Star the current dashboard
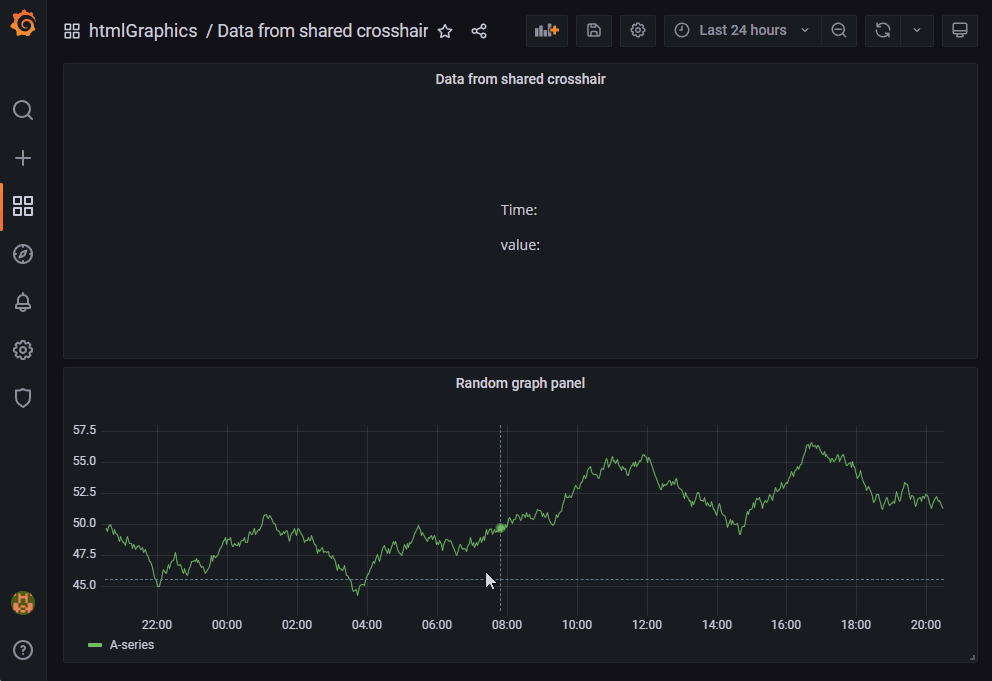 (x=445, y=31)
